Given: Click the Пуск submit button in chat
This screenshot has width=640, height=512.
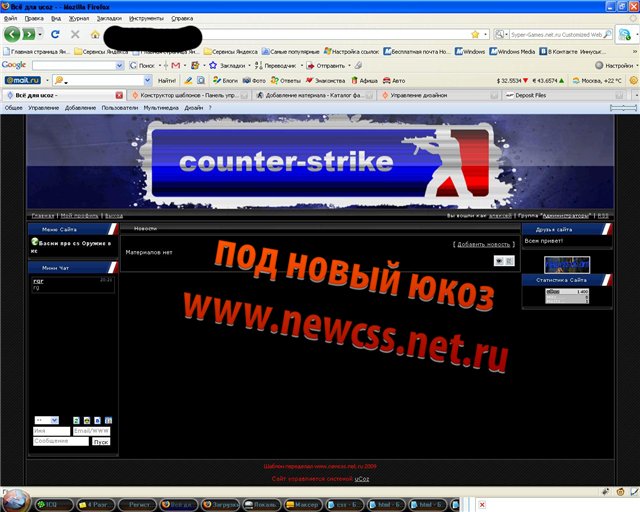Looking at the screenshot, I should (101, 442).
